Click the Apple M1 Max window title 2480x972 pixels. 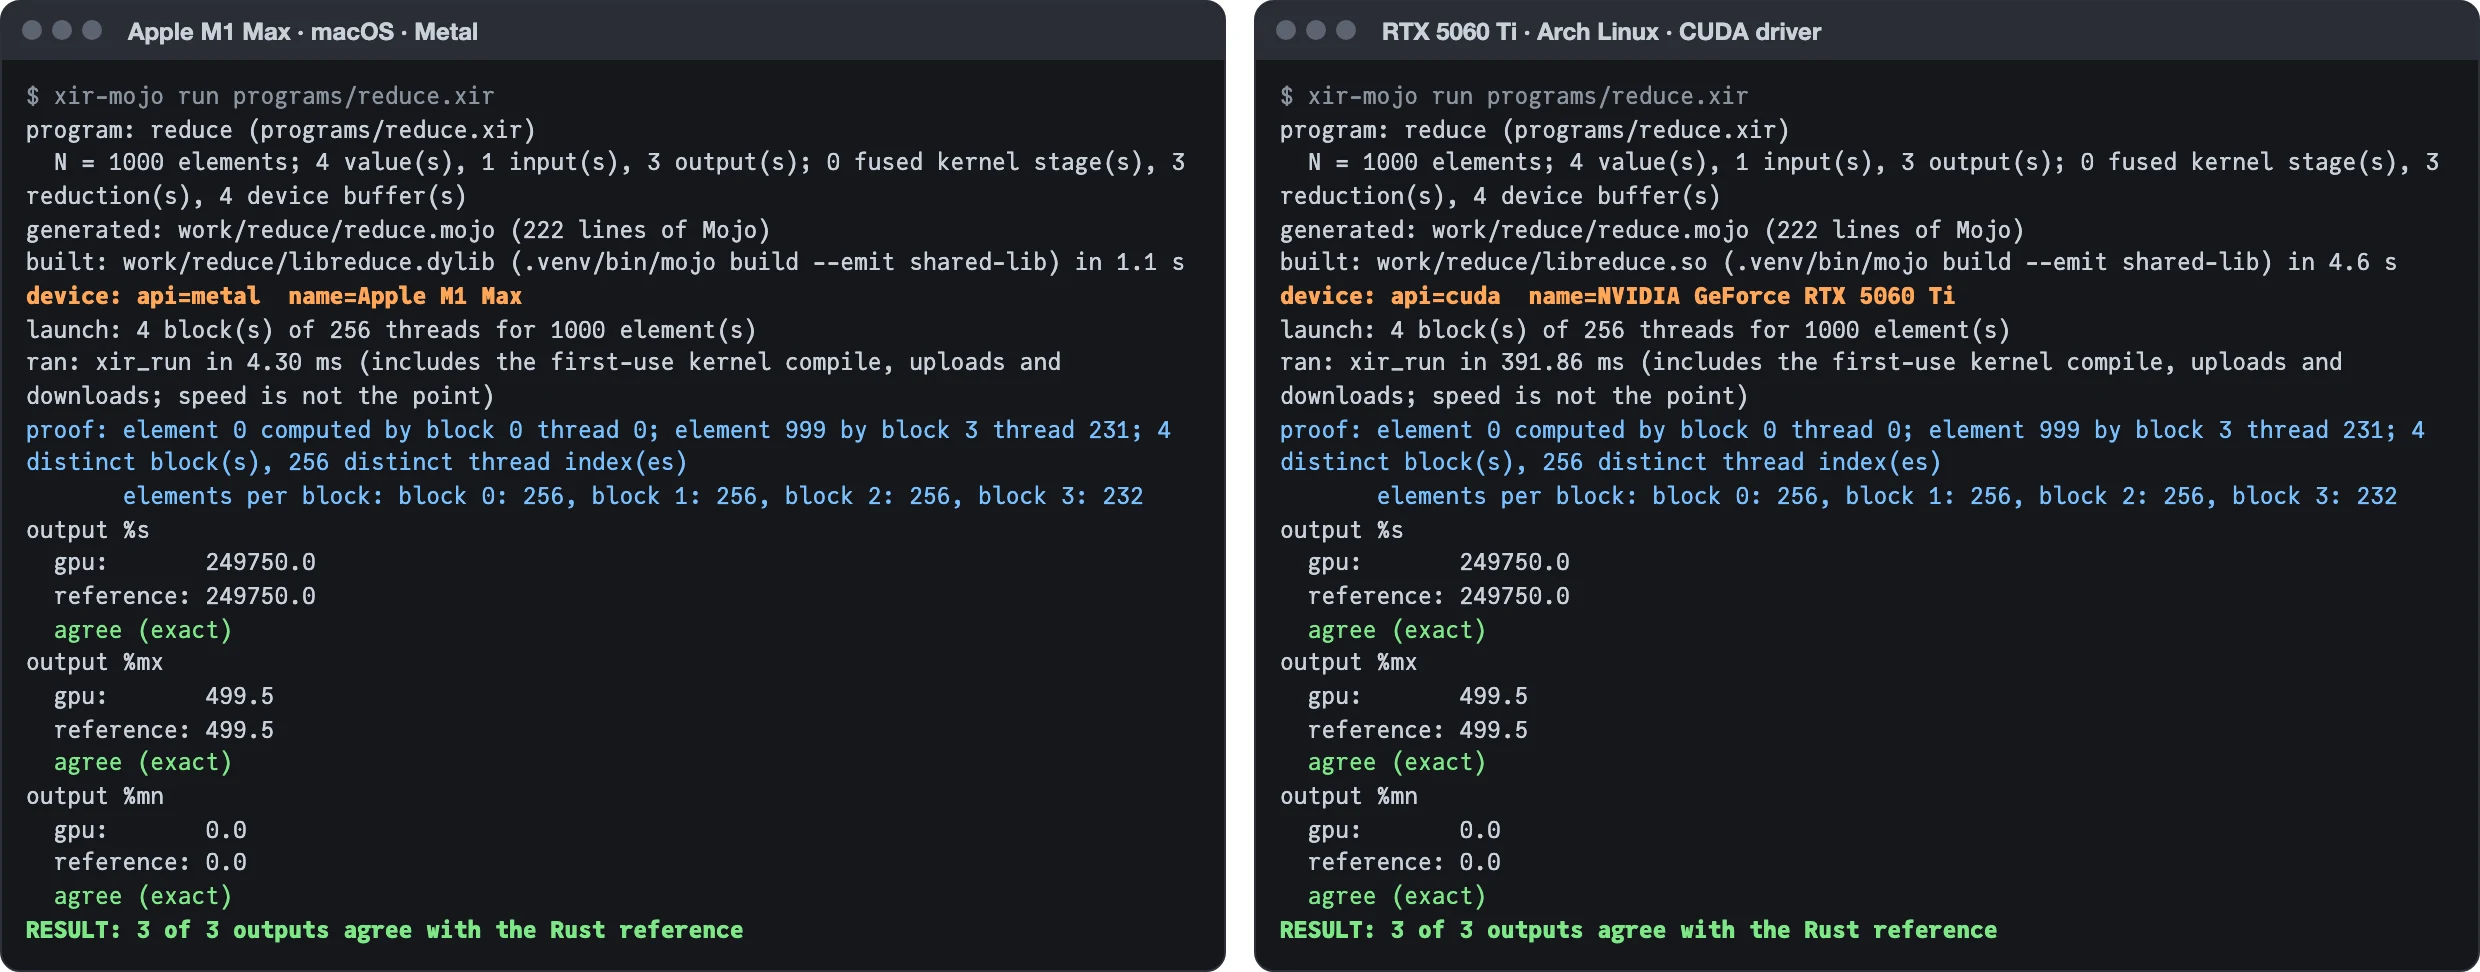click(x=302, y=32)
